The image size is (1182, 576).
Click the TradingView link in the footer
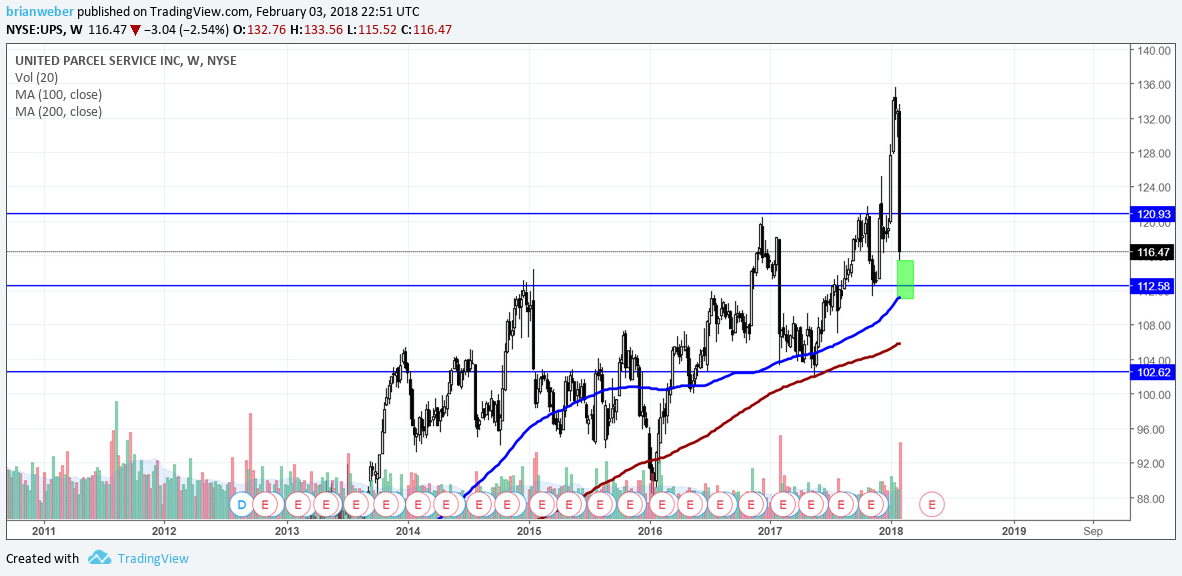[153, 559]
